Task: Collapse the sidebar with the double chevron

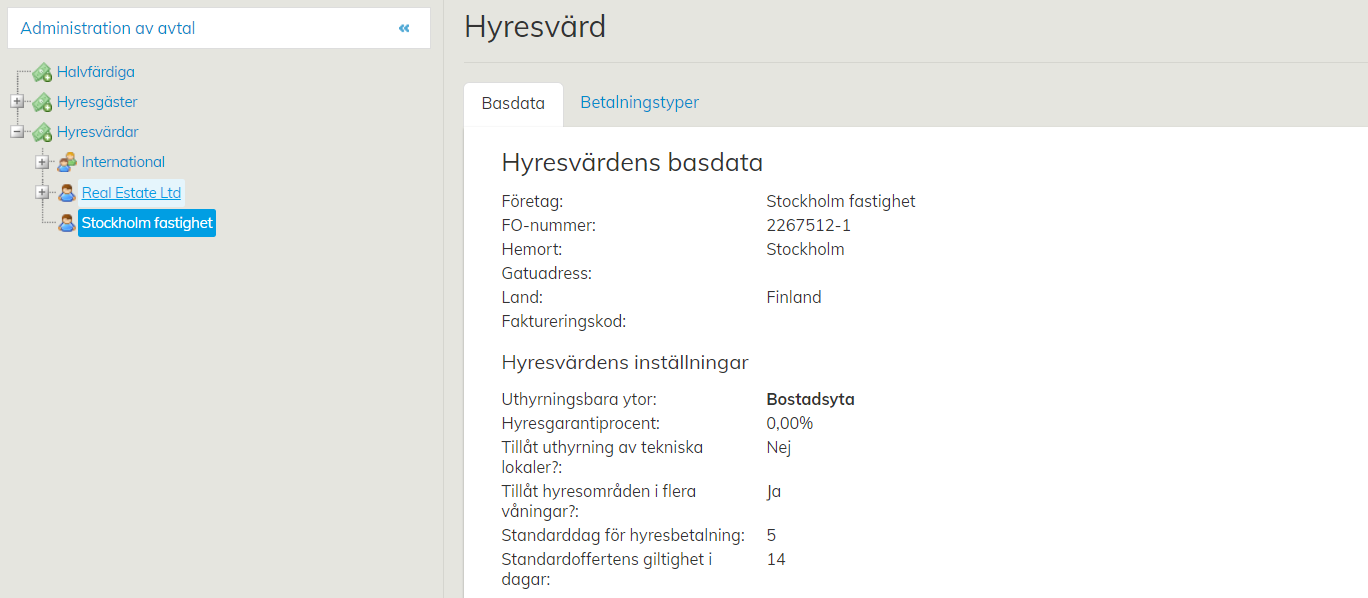Action: [x=404, y=29]
